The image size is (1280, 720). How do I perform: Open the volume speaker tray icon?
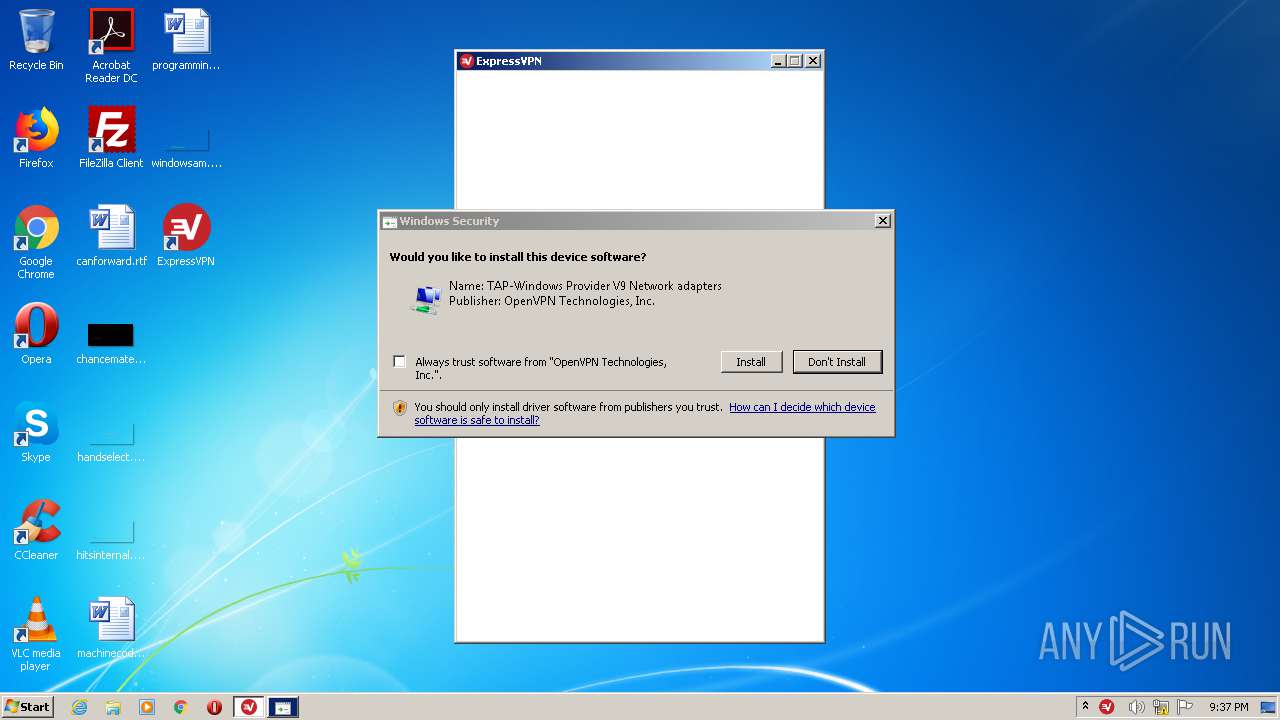coord(1136,707)
